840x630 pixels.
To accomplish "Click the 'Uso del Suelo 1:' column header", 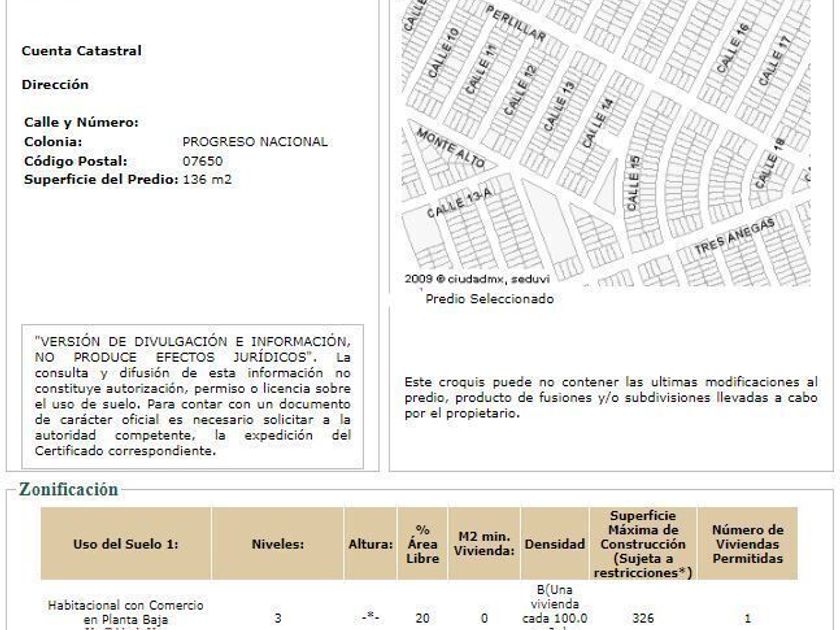I will coord(126,544).
